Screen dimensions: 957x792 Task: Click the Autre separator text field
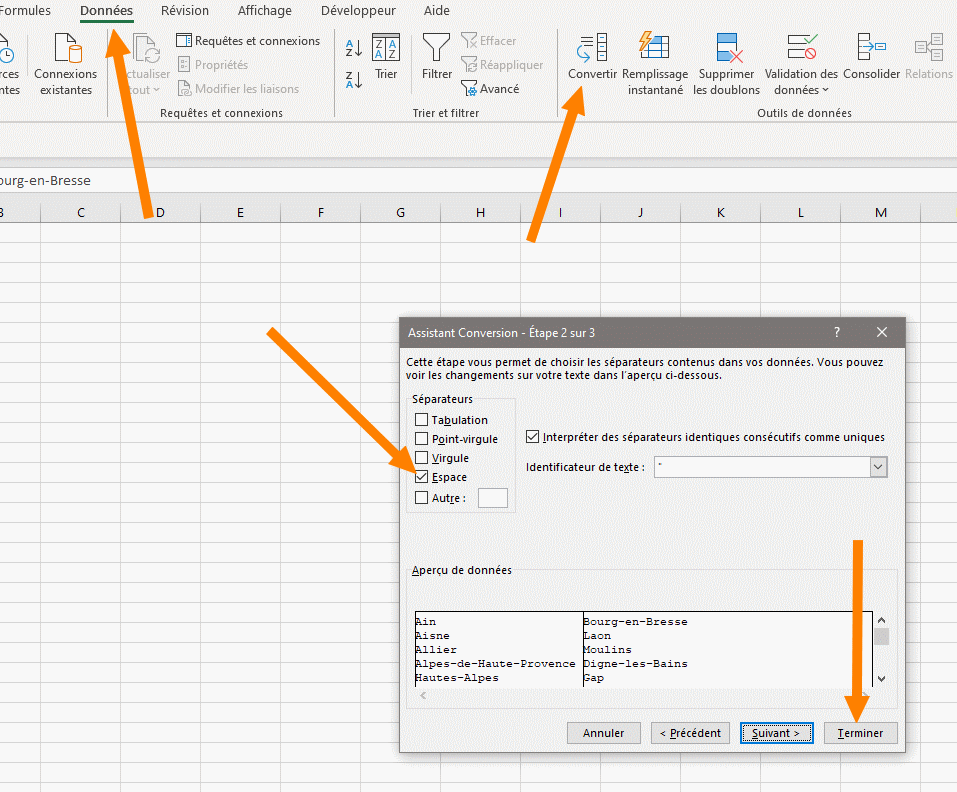[493, 498]
